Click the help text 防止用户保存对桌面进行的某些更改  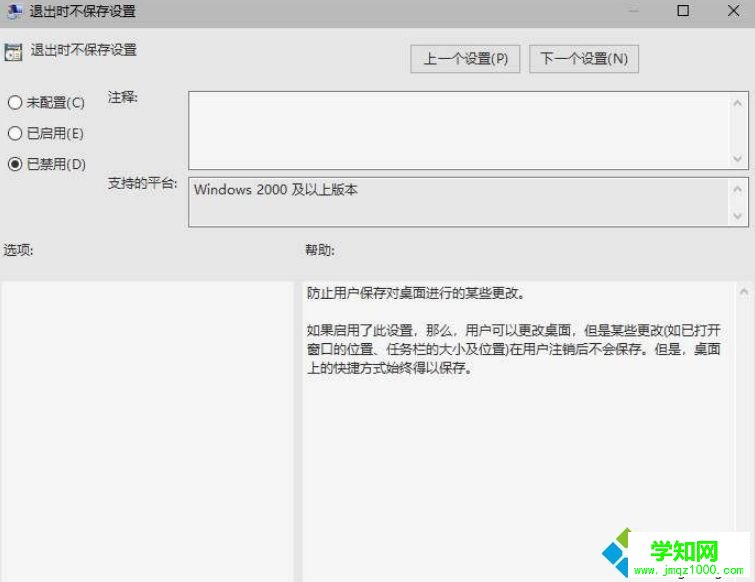tap(415, 293)
